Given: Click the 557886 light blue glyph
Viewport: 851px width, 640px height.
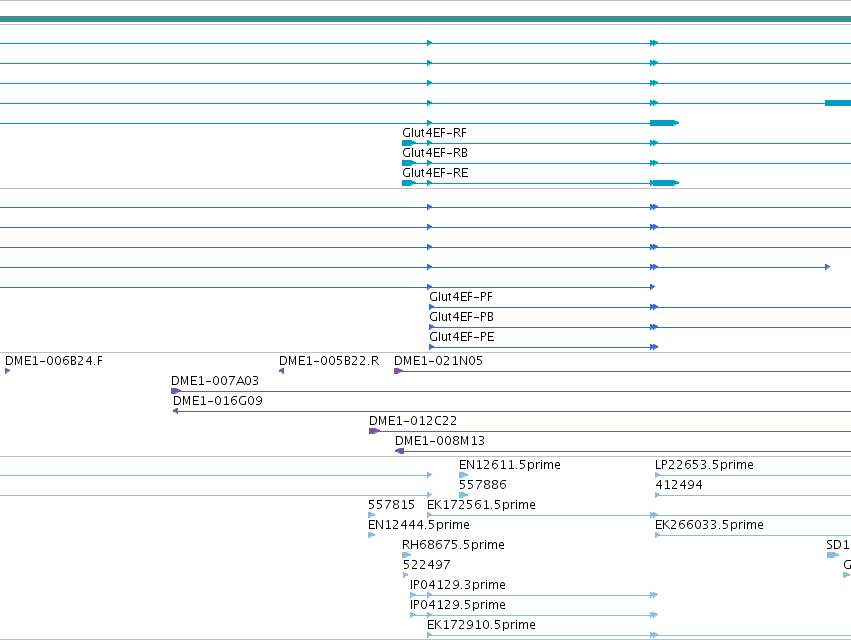Looking at the screenshot, I should 463,496.
